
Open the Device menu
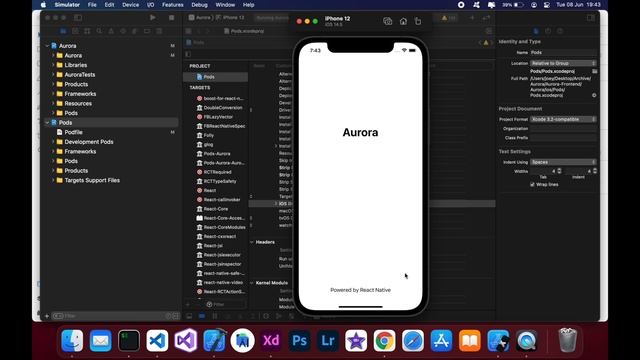pos(131,5)
